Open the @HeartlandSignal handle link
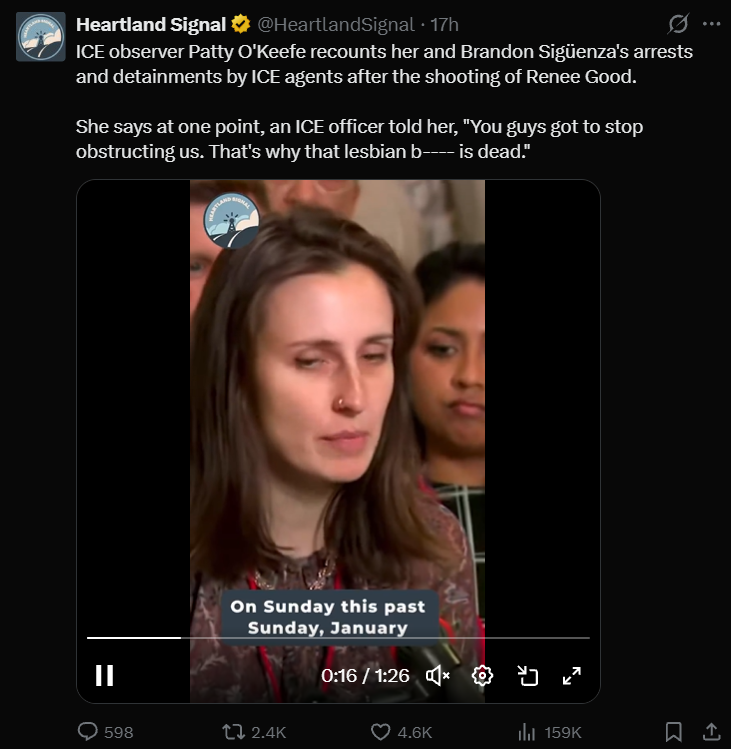 336,24
